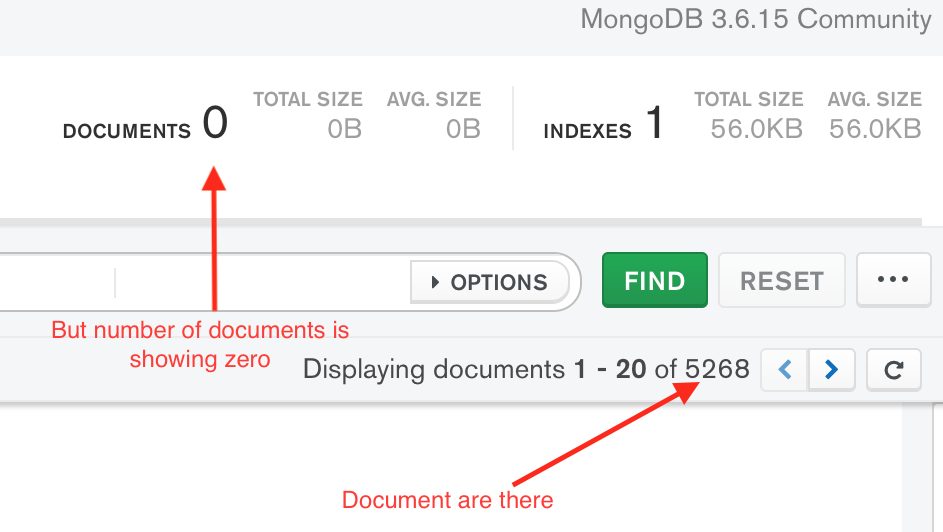The height and width of the screenshot is (532, 943).
Task: Click the 'Displaying documents 1 - 20' text
Action: point(474,370)
